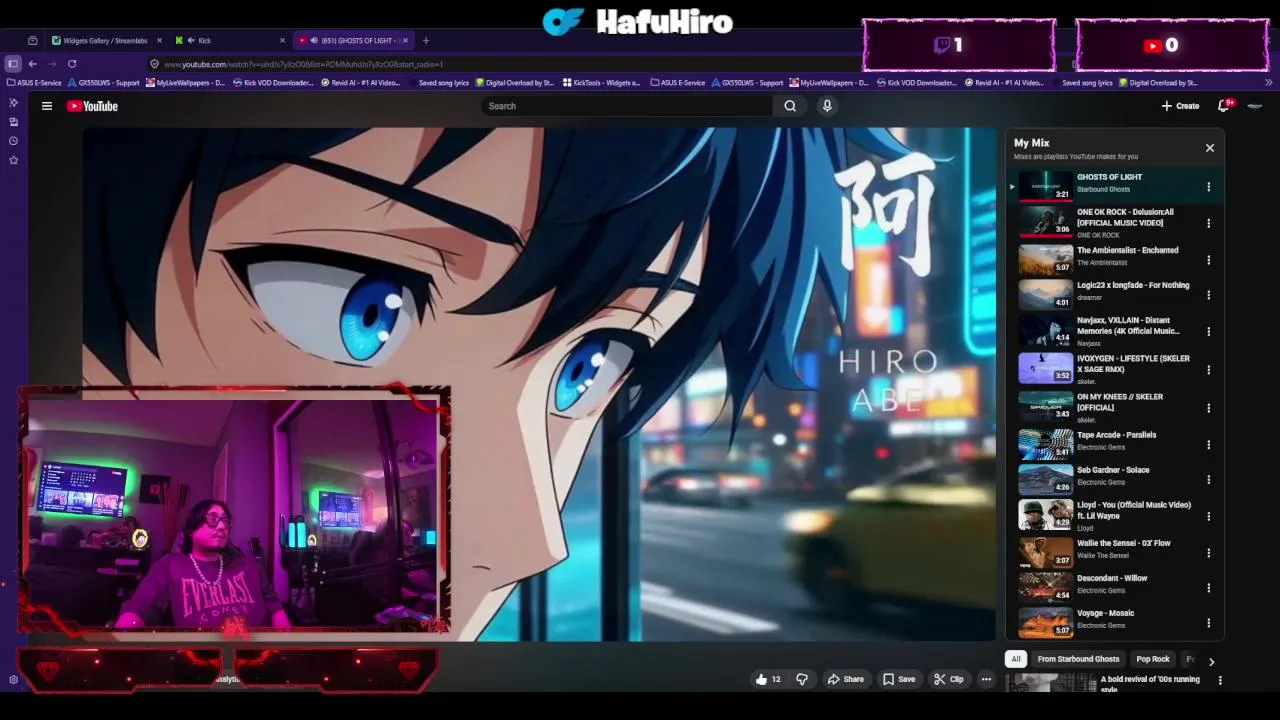Mute the GHOSTS OF LIGHT tab speaker
Viewport: 1280px width, 720px height.
pyautogui.click(x=314, y=41)
